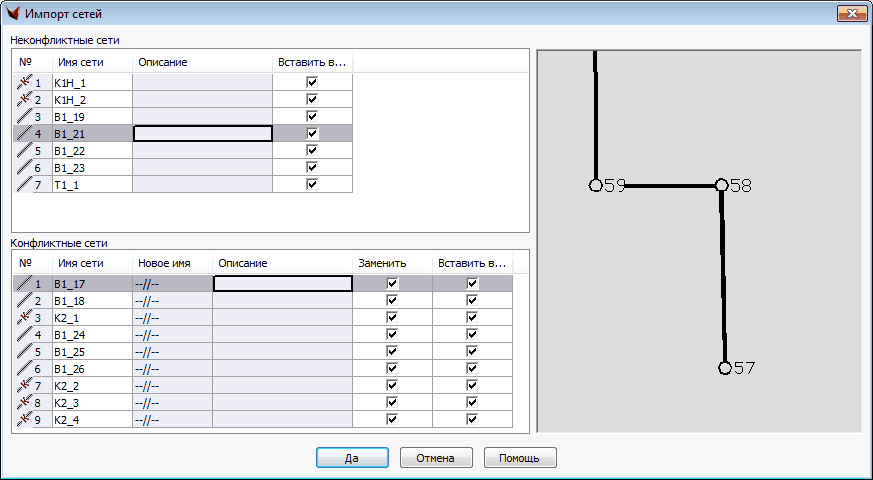The height and width of the screenshot is (480, 873).
Task: Disable insert checkbox for K2_3 row
Action: coord(472,403)
